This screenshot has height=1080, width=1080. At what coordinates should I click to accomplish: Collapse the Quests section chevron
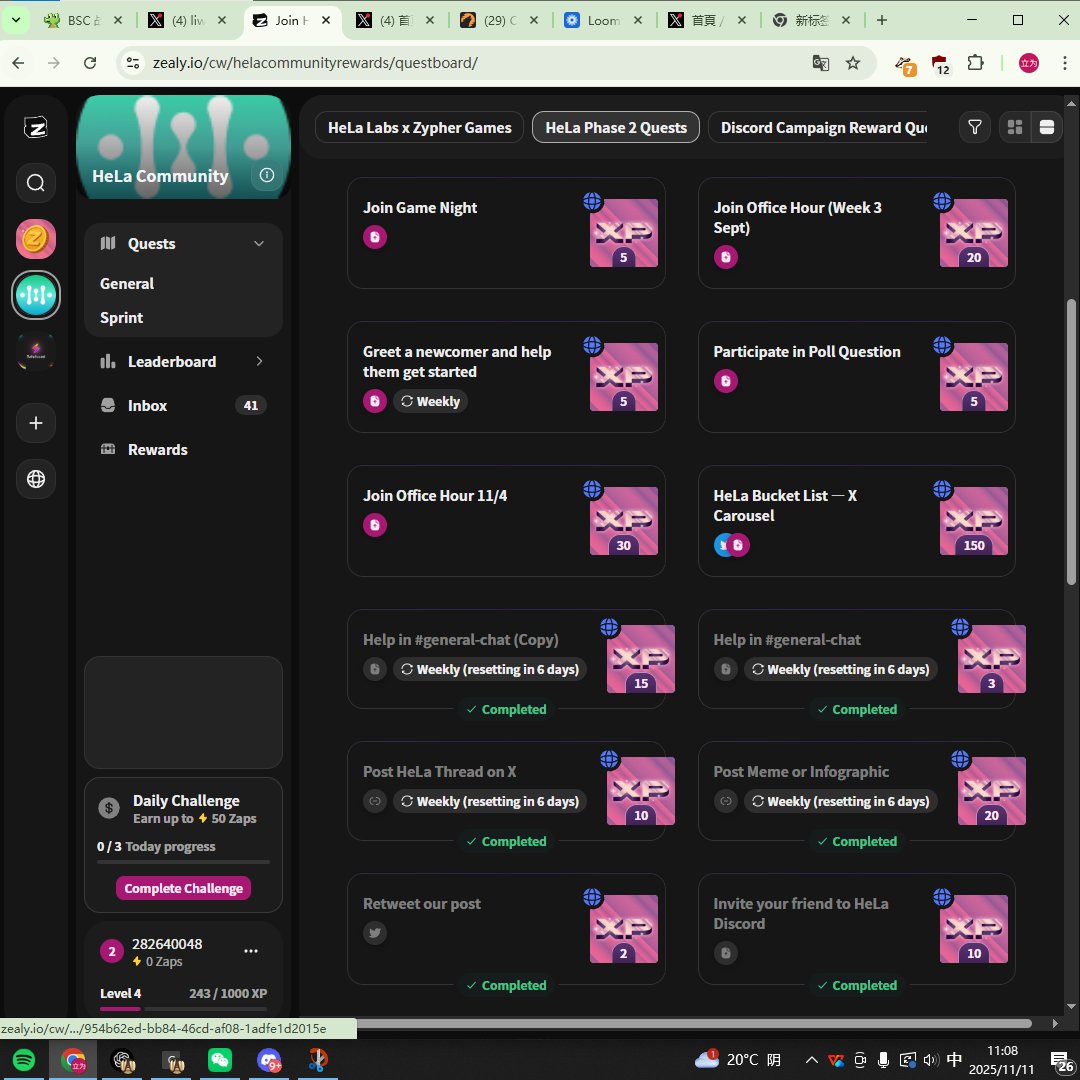coord(259,243)
